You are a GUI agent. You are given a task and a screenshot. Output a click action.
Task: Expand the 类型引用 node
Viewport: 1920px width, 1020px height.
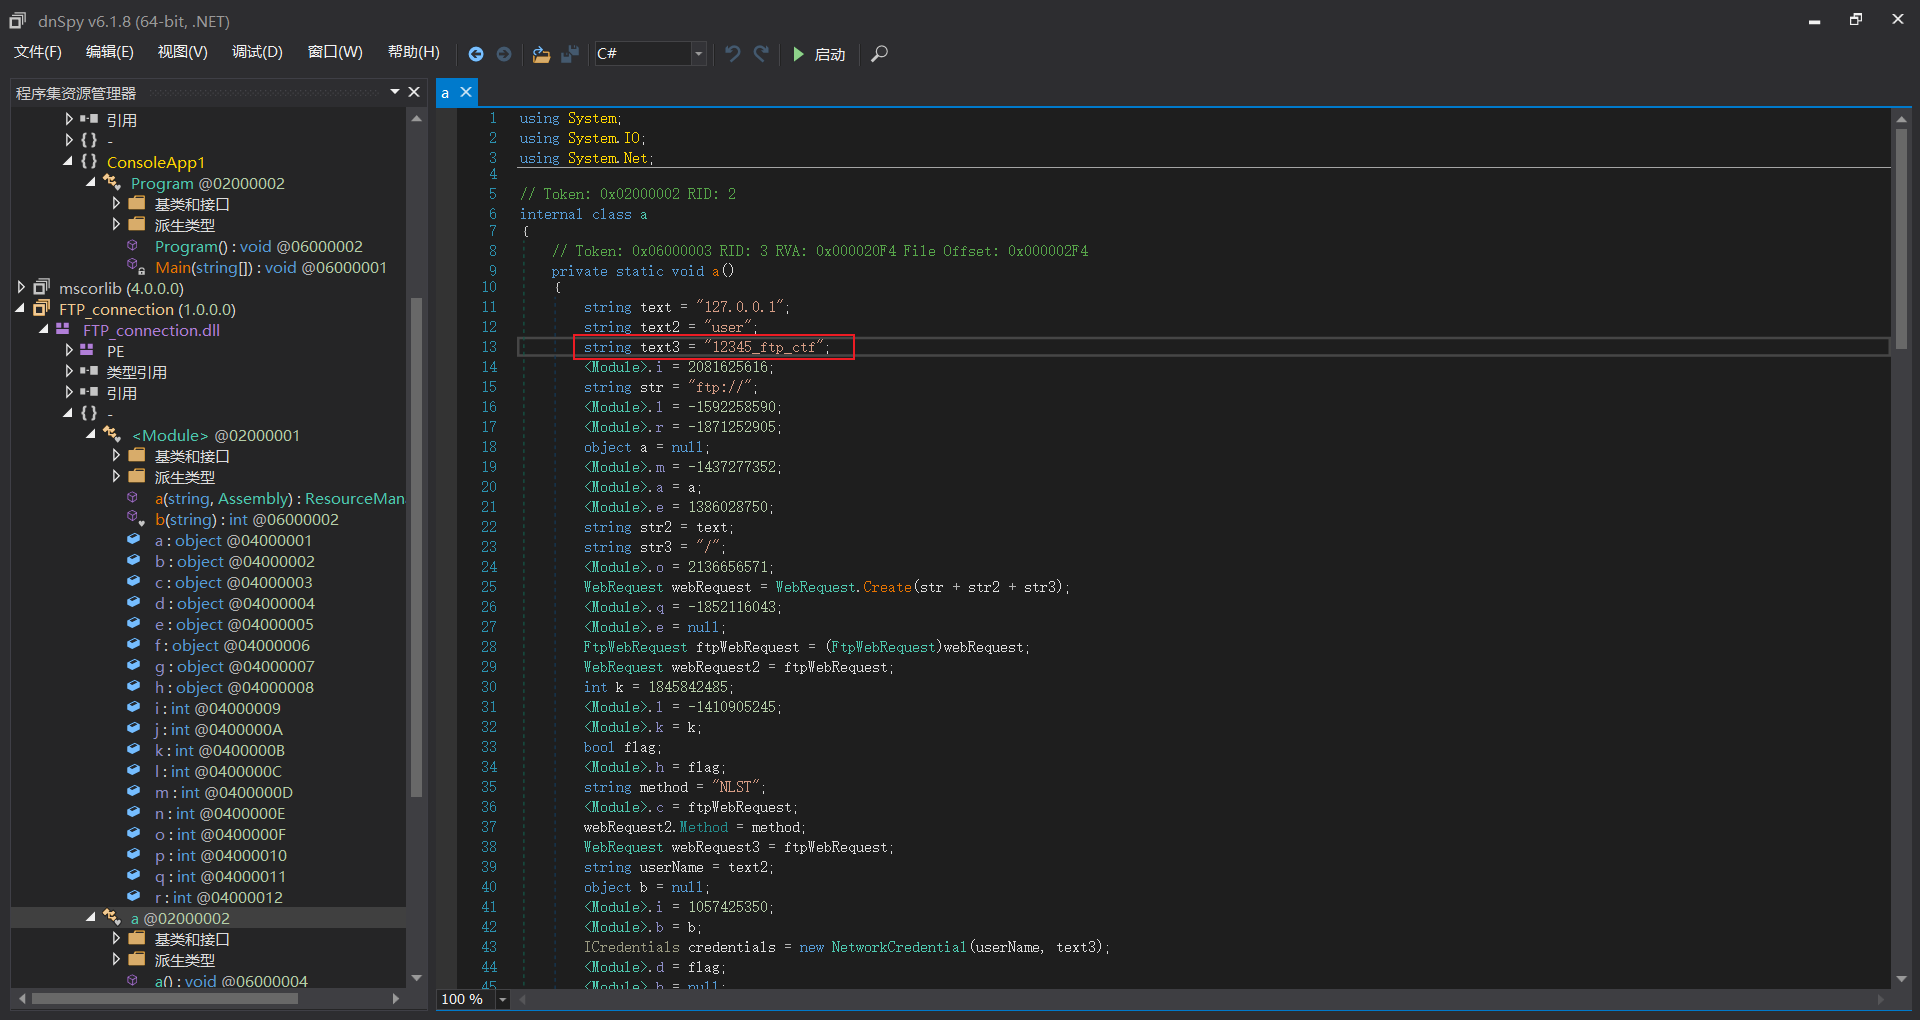[x=68, y=372]
